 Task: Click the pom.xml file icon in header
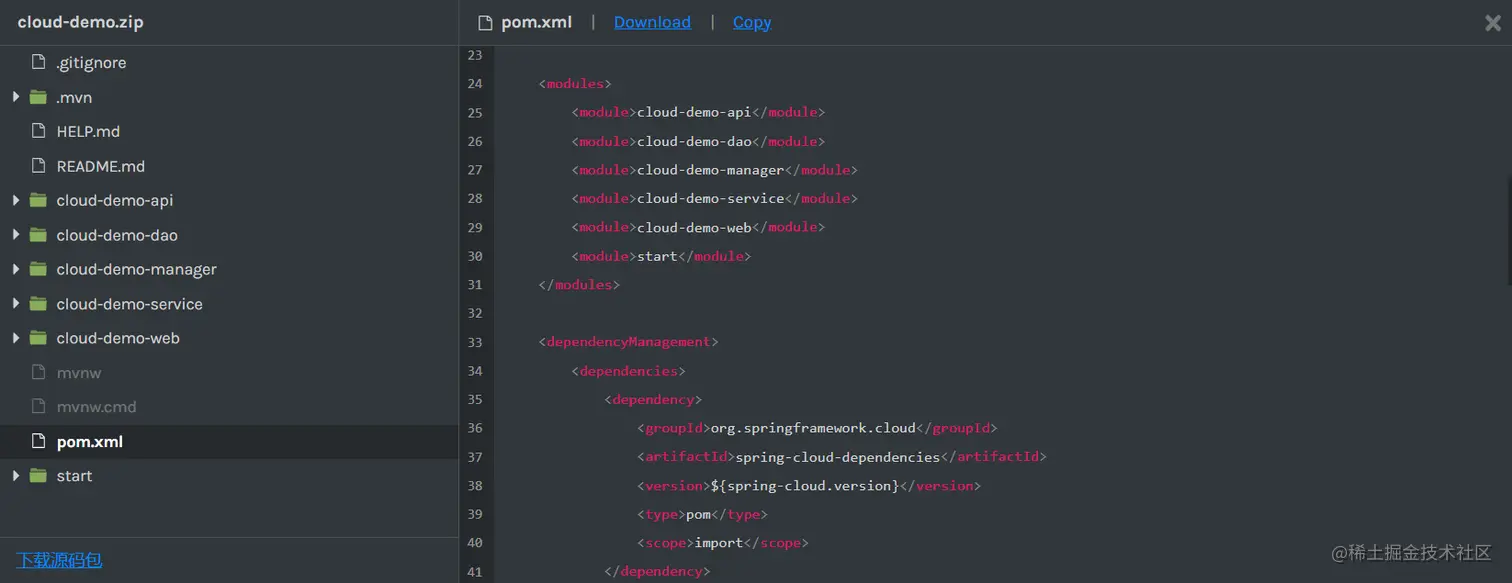point(486,23)
